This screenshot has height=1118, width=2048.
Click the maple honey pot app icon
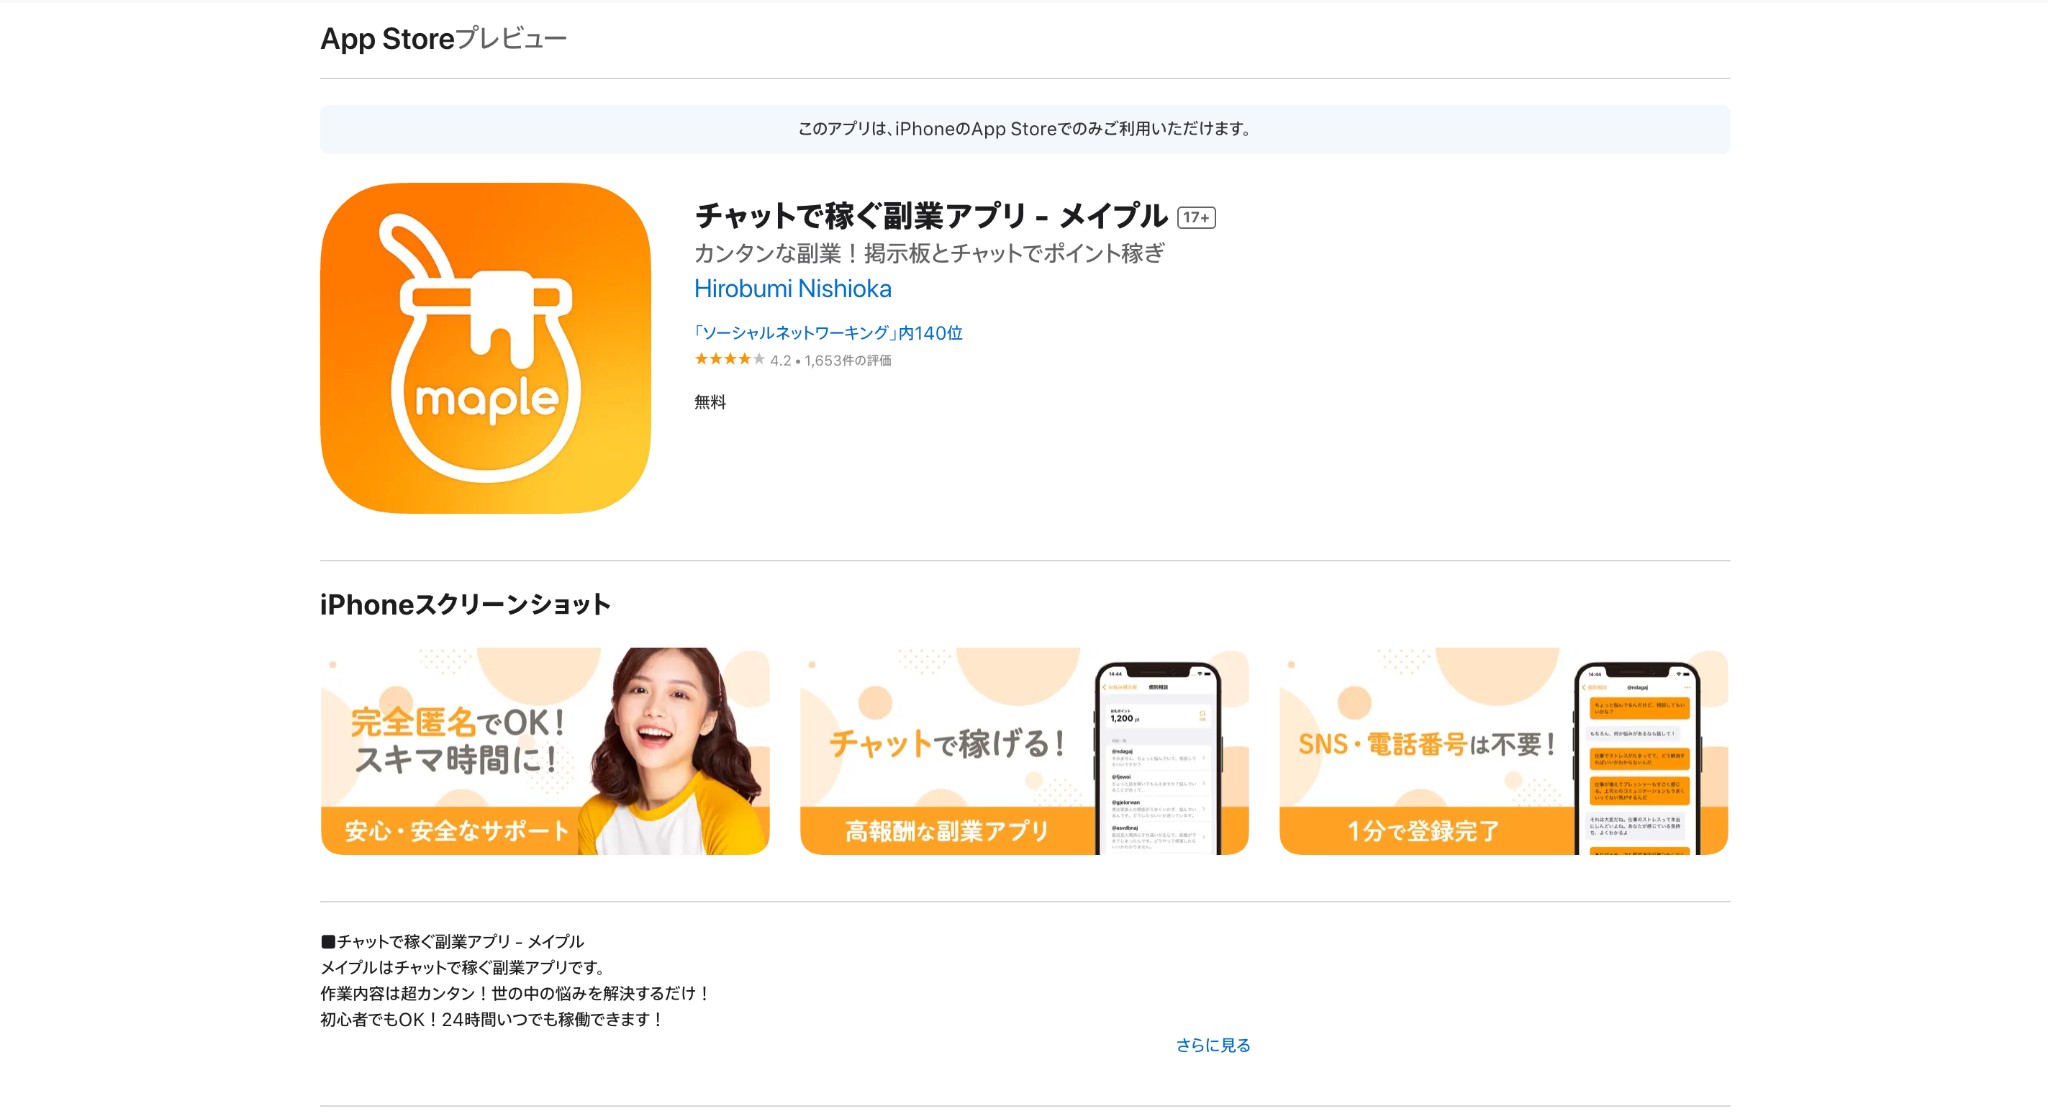(485, 348)
